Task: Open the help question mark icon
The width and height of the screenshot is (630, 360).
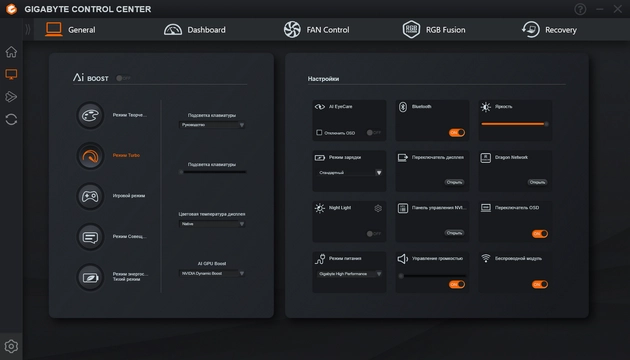Action: [x=580, y=9]
